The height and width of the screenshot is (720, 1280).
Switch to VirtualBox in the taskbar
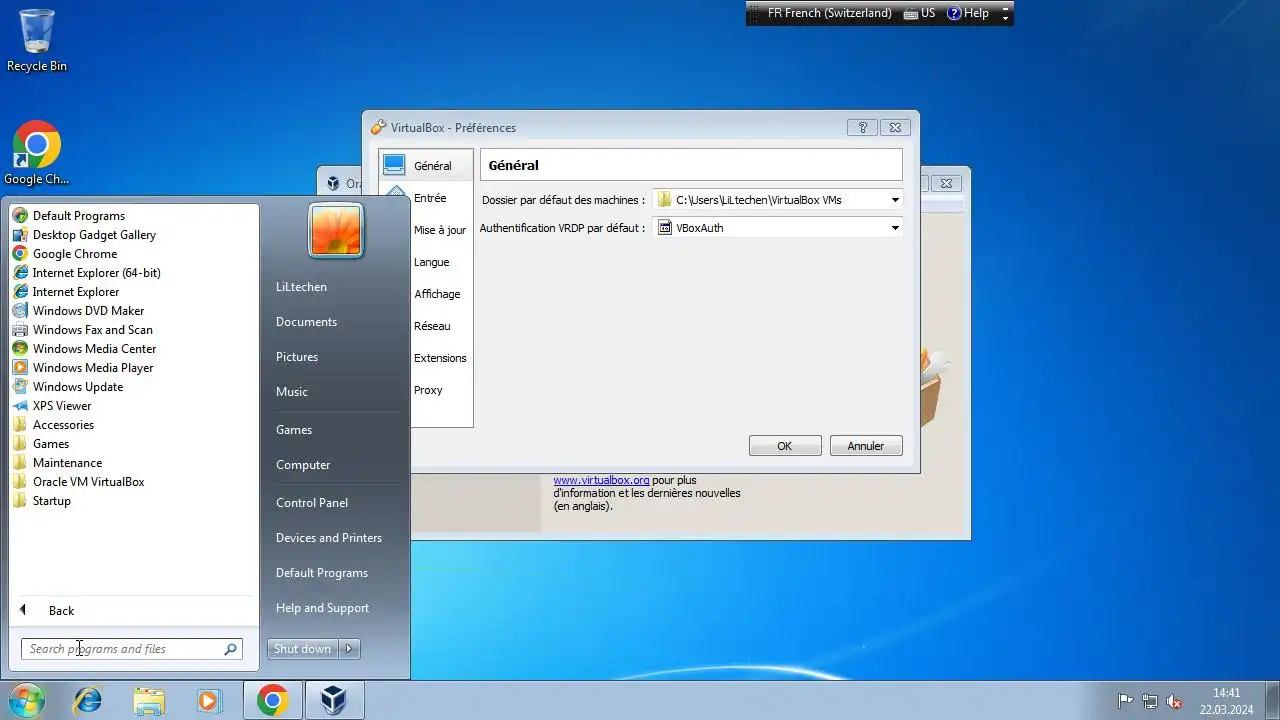(x=334, y=701)
